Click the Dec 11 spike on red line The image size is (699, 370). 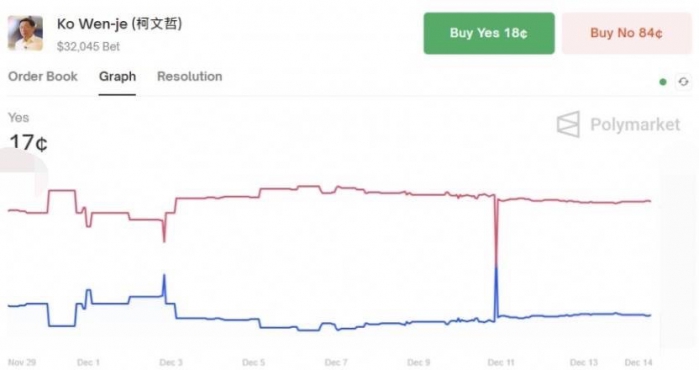tap(496, 232)
